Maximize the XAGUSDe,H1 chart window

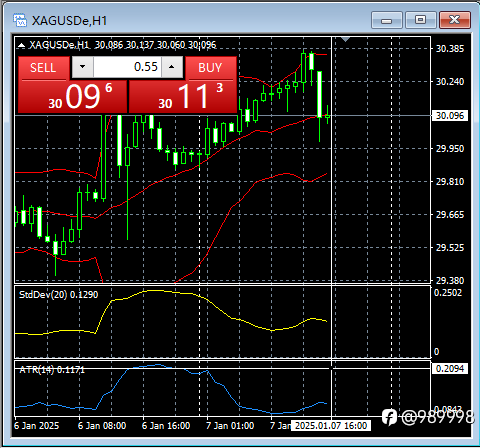click(x=421, y=20)
